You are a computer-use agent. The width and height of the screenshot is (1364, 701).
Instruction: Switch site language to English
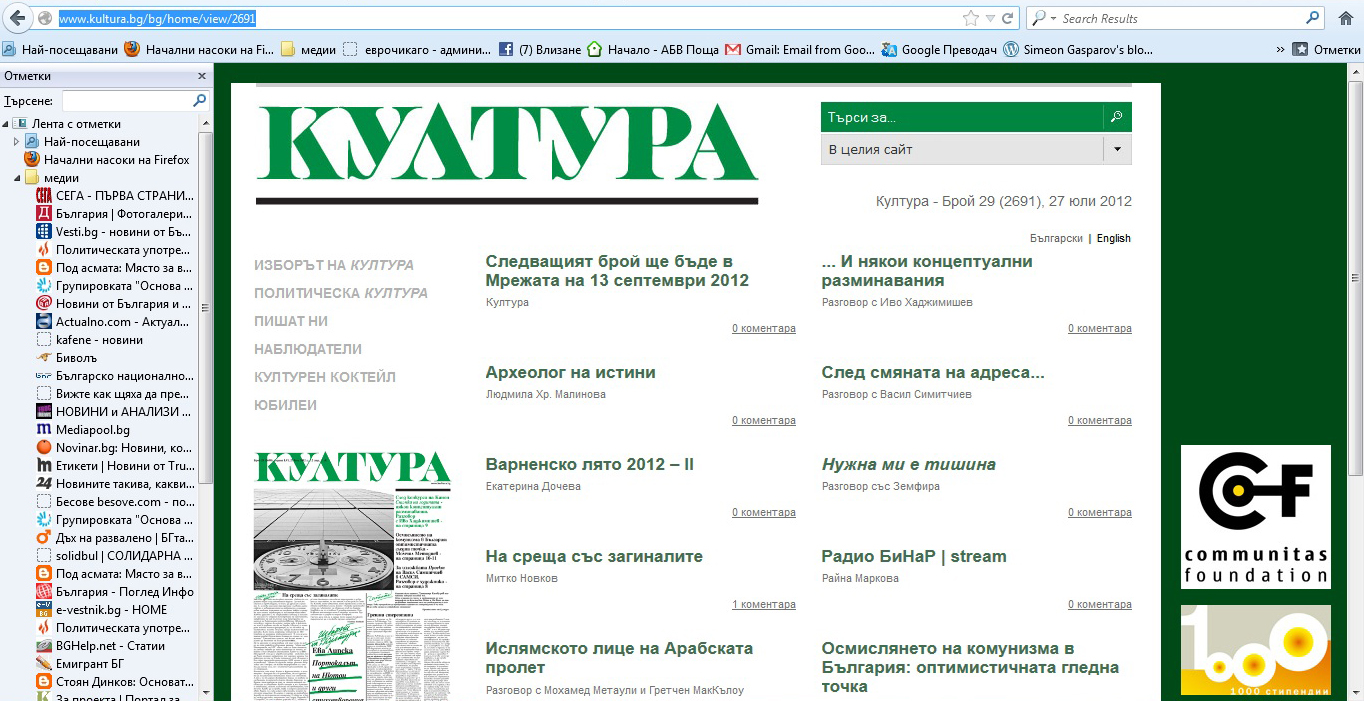pyautogui.click(x=1113, y=238)
